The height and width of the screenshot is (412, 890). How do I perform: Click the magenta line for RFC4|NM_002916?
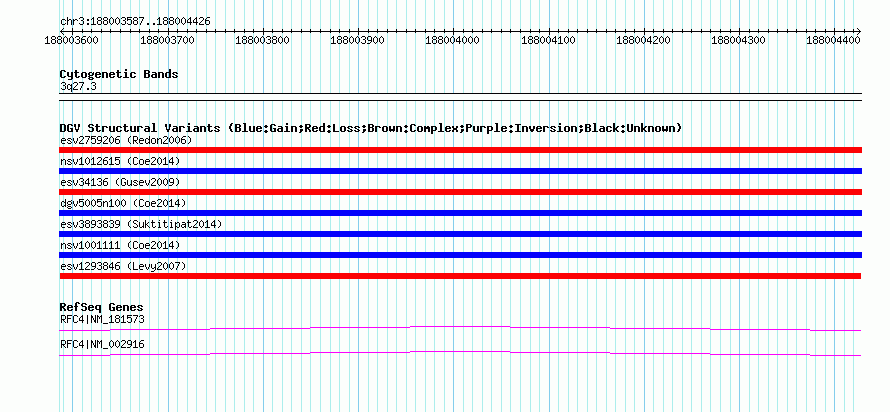point(460,352)
